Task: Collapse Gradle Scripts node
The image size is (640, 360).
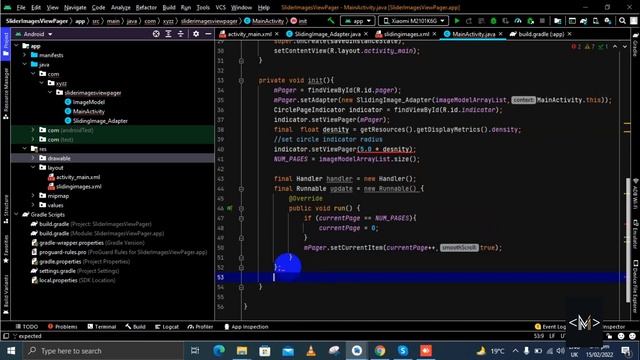Action: pyautogui.click(x=16, y=215)
